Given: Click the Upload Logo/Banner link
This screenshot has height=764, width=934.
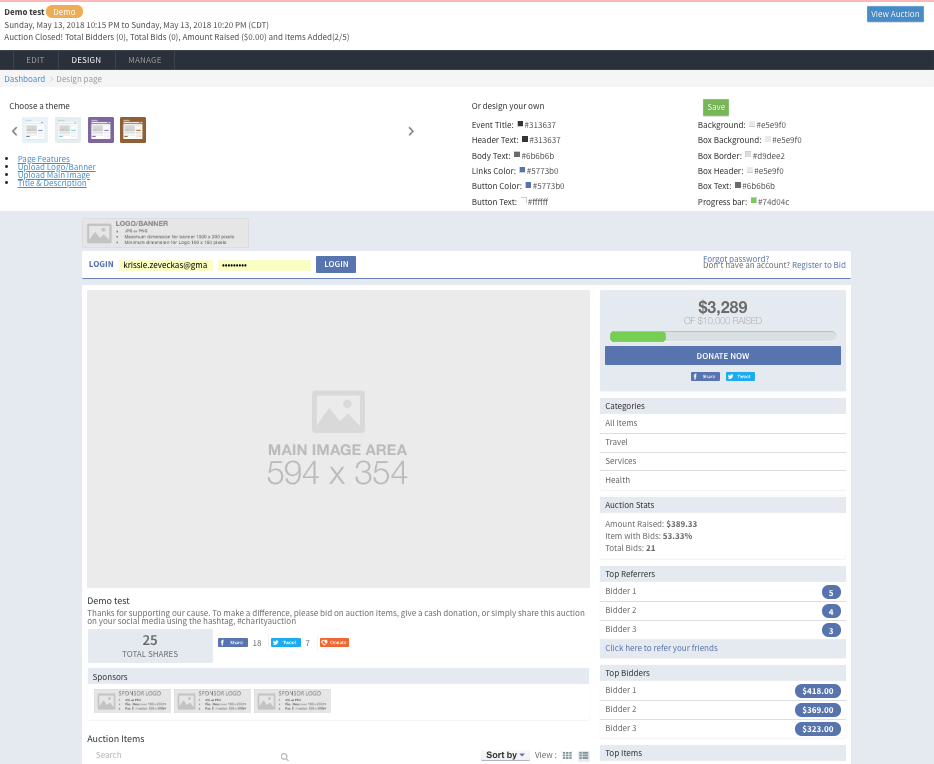Looking at the screenshot, I should tap(57, 167).
